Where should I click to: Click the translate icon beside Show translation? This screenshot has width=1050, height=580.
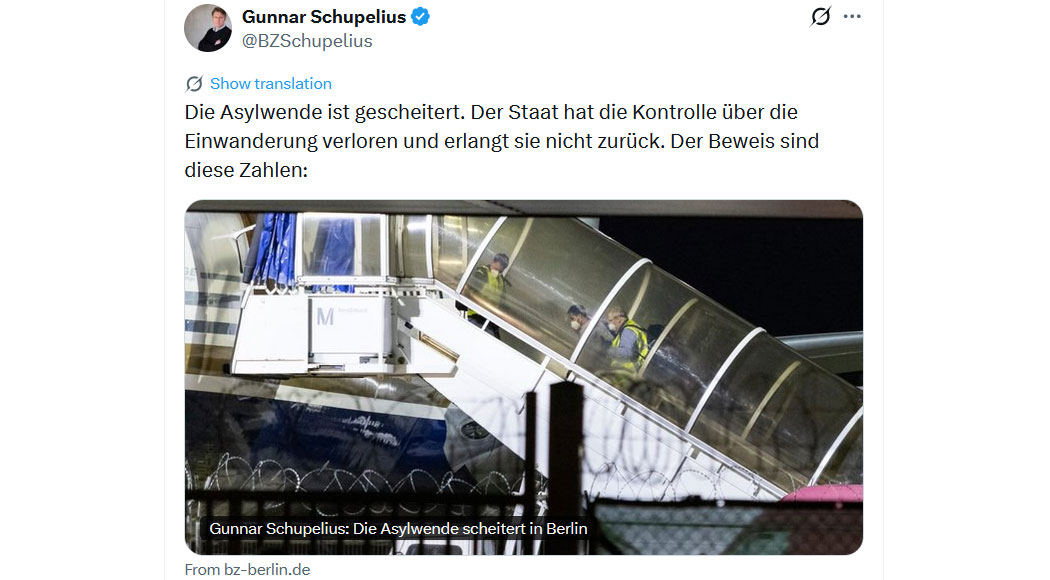click(194, 84)
